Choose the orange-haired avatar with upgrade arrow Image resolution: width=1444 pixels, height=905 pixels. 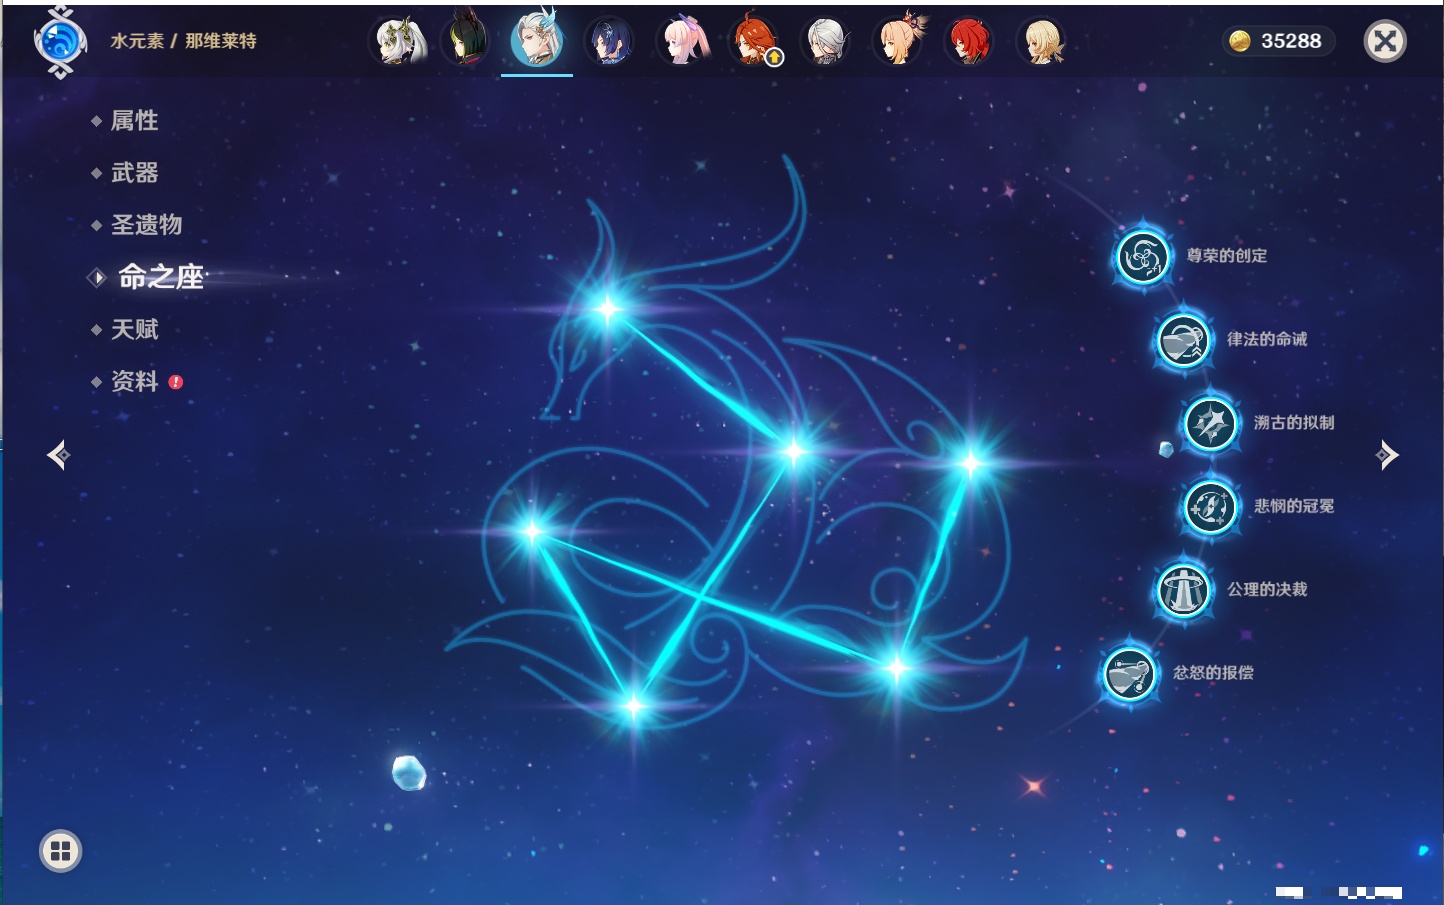click(756, 42)
